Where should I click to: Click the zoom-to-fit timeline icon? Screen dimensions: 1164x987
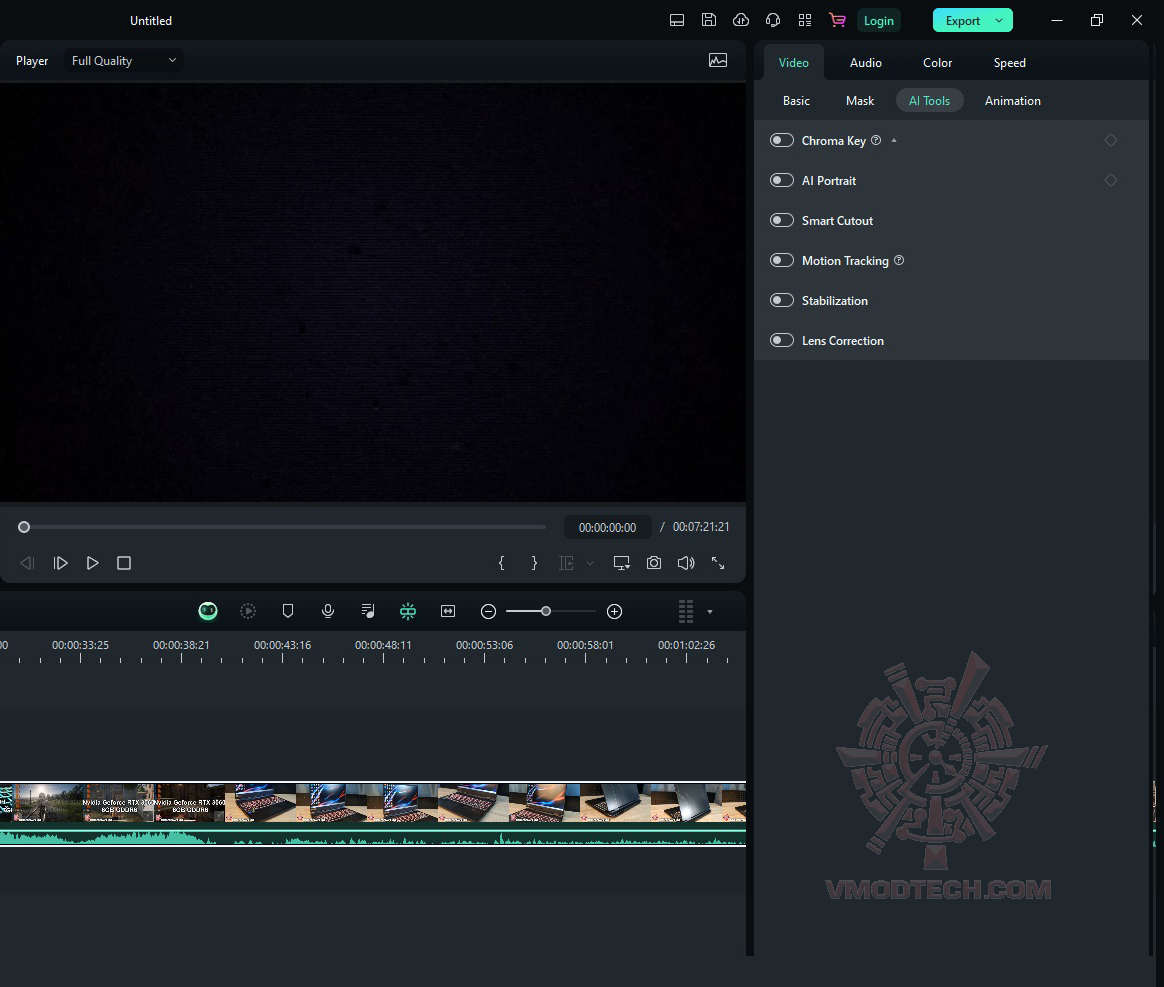pos(448,611)
